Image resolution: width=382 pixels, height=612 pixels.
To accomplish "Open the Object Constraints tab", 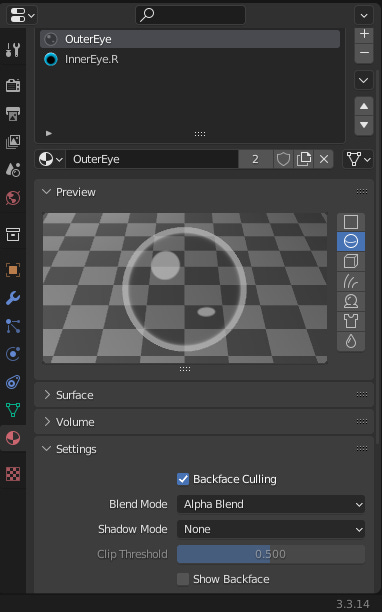I will point(13,382).
